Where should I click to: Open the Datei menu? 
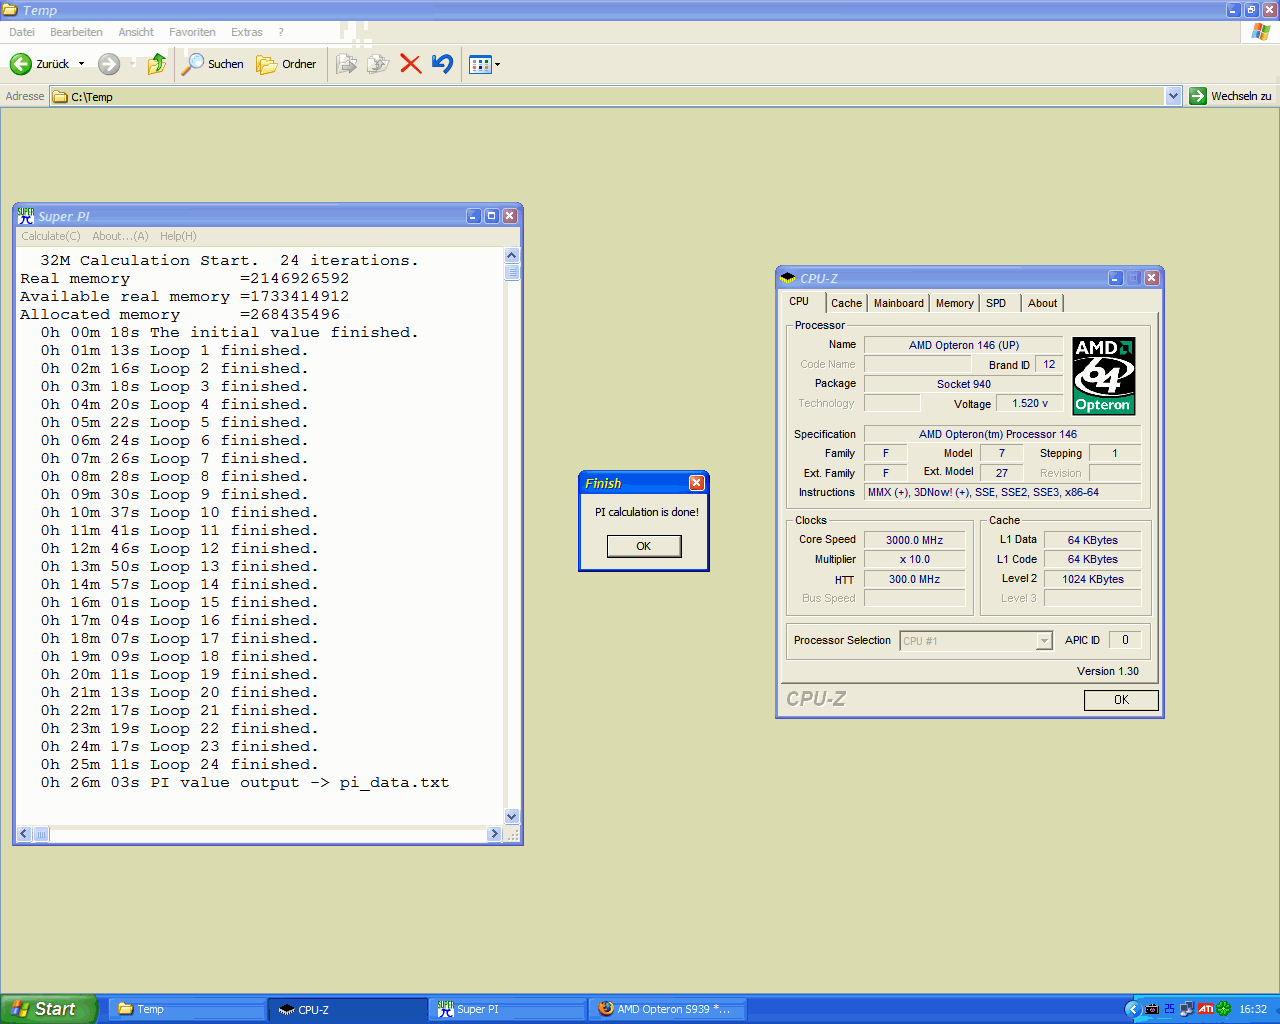(x=22, y=32)
